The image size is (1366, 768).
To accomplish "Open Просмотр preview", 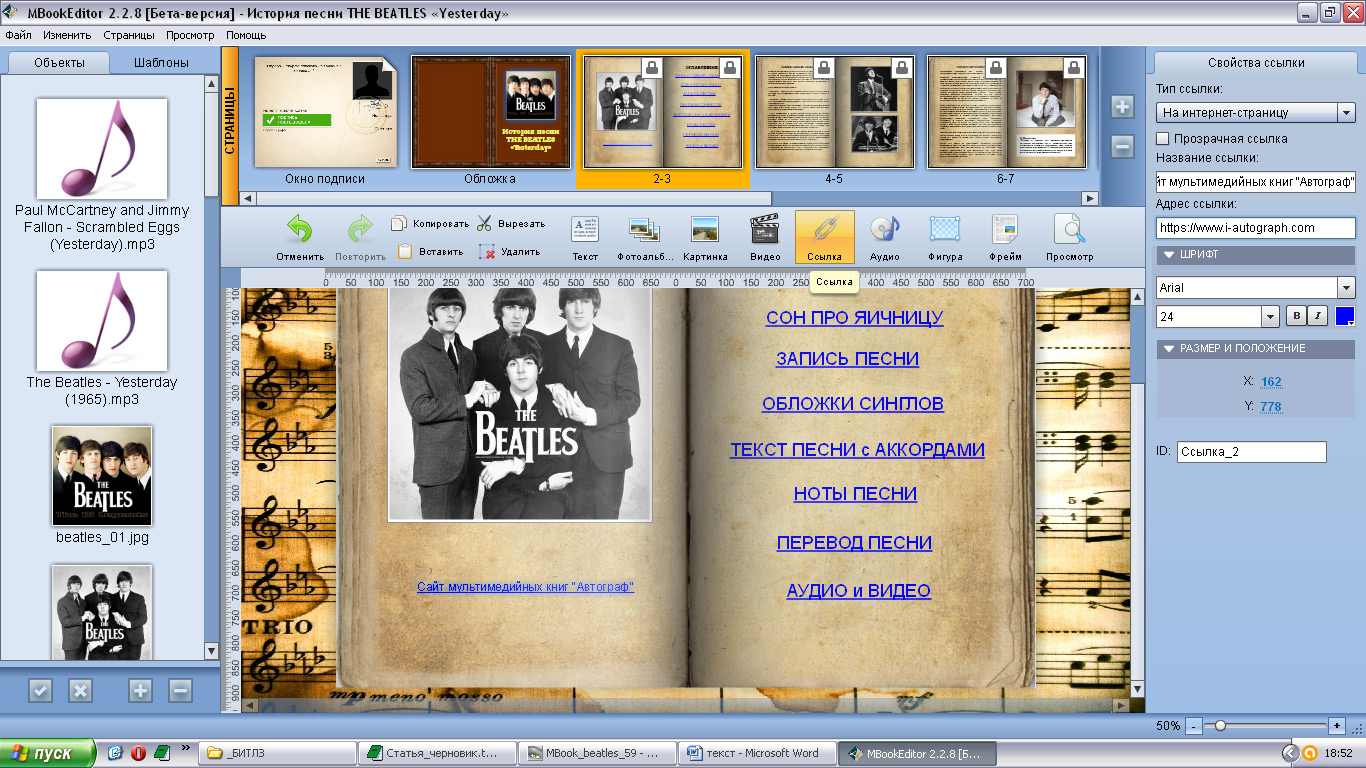I will coord(1069,238).
